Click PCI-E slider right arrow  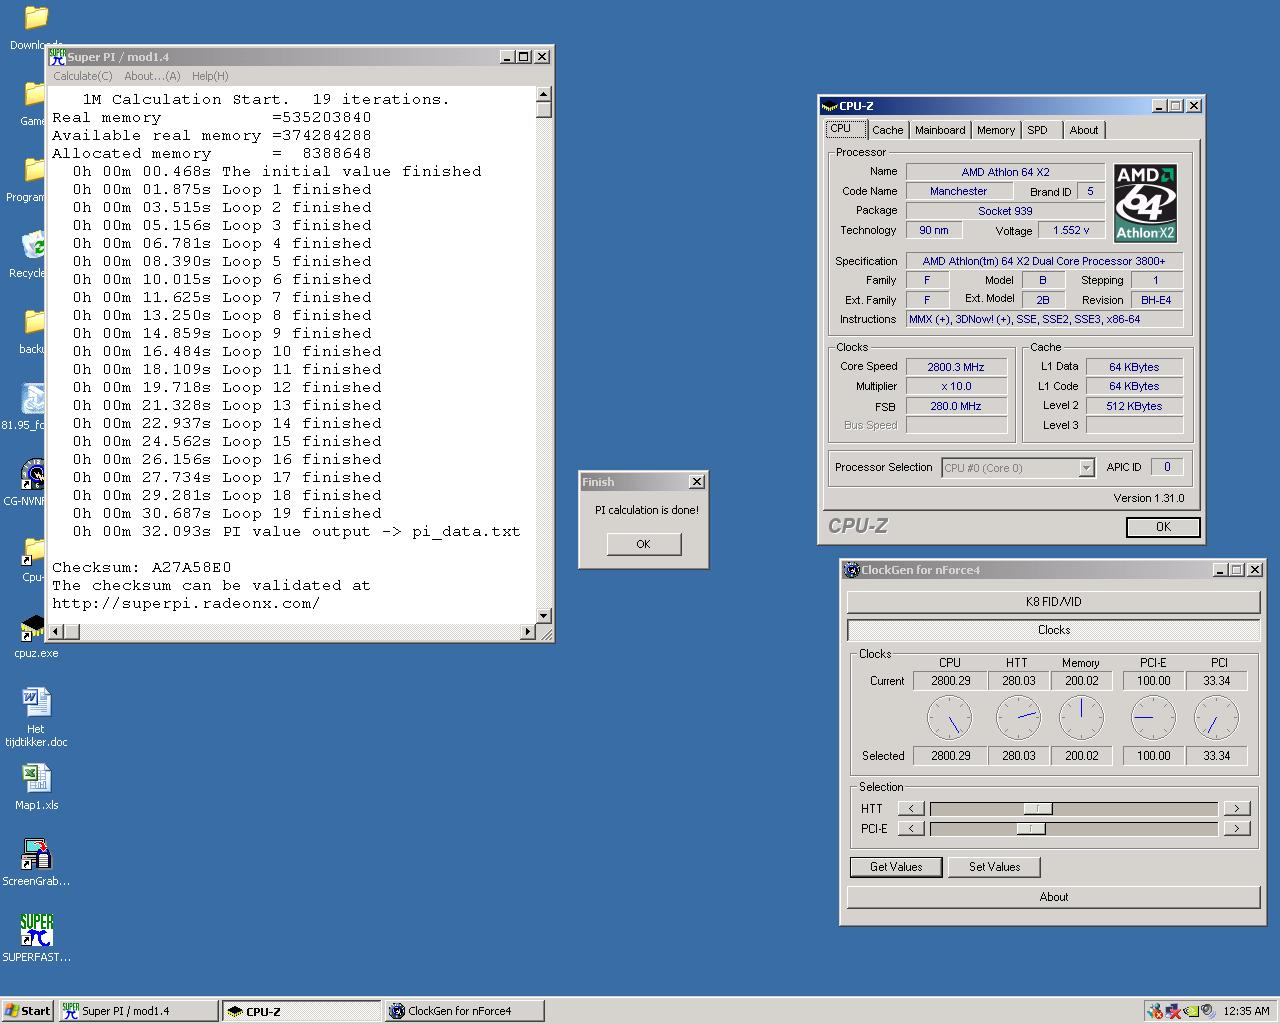click(x=1237, y=828)
